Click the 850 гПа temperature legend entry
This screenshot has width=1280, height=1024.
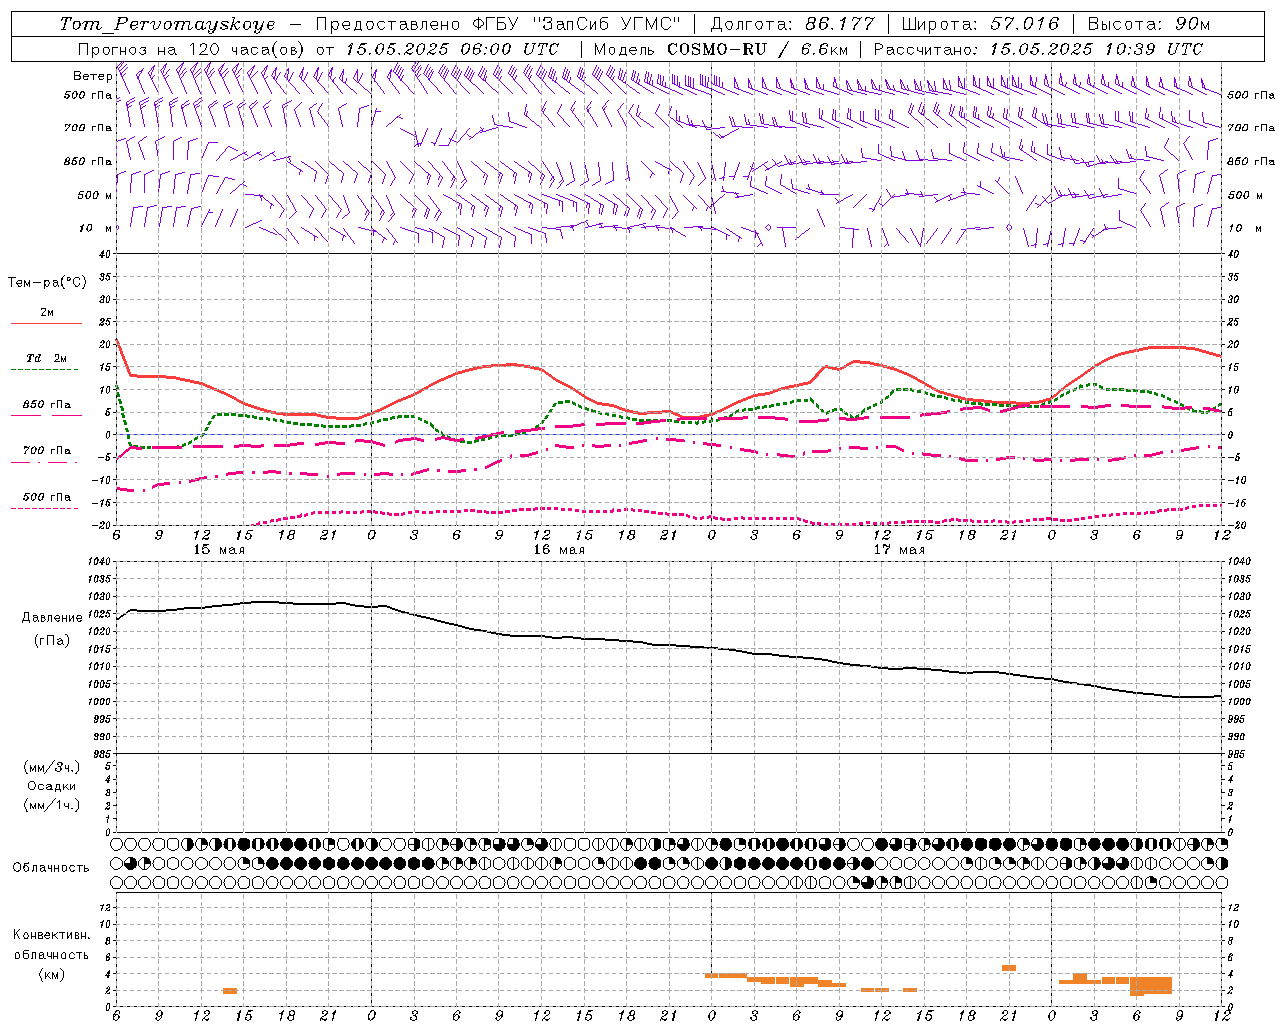(47, 405)
